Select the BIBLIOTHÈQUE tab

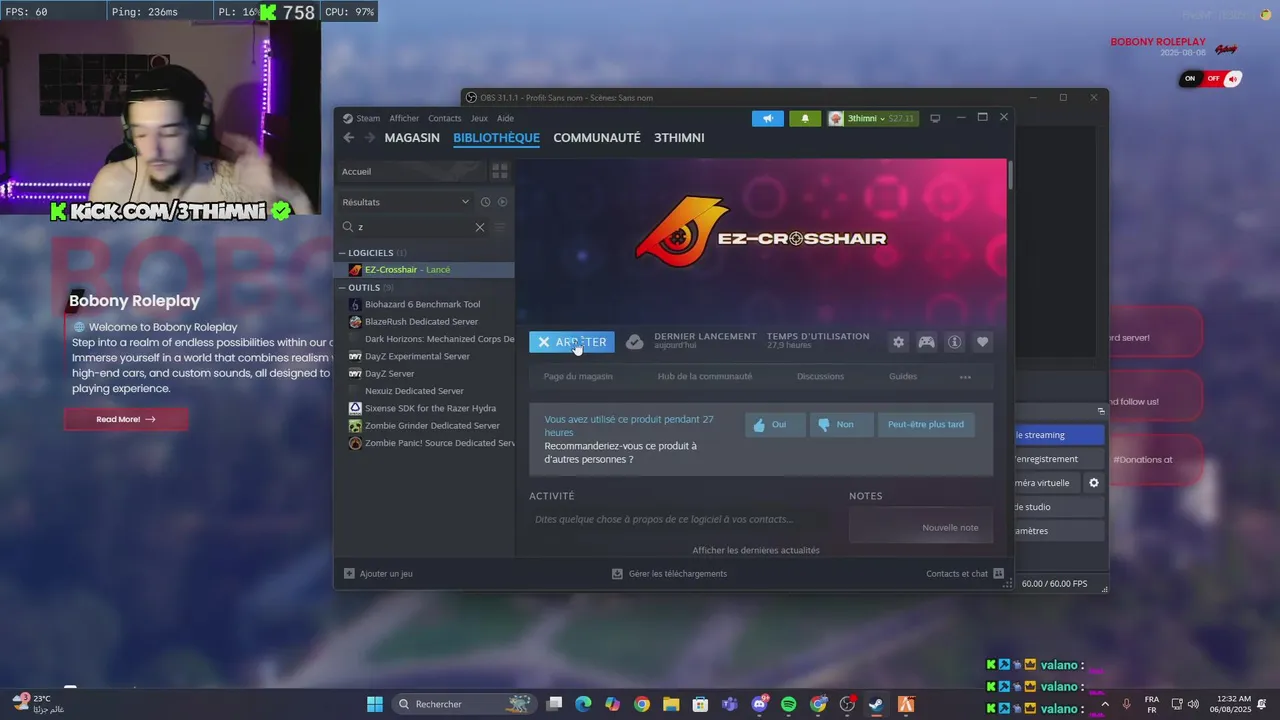click(496, 138)
